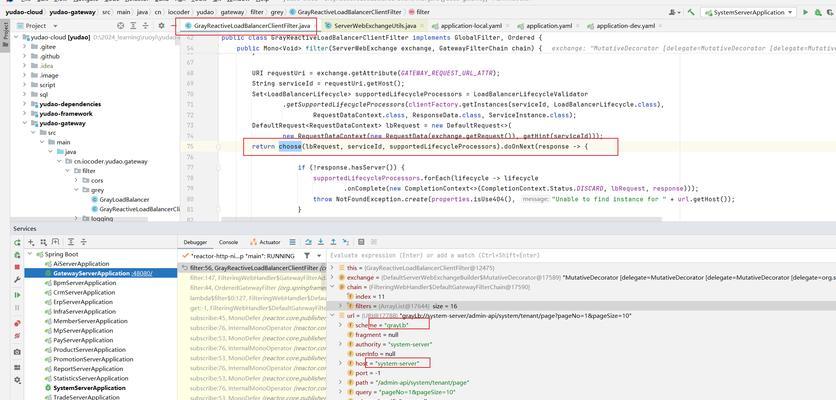Open Project panel gear settings

161,26
